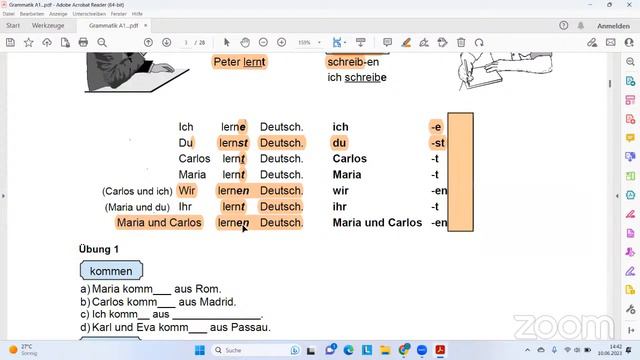The image size is (640, 360).
Task: Activate the Hand pan tool
Action: pos(245,42)
